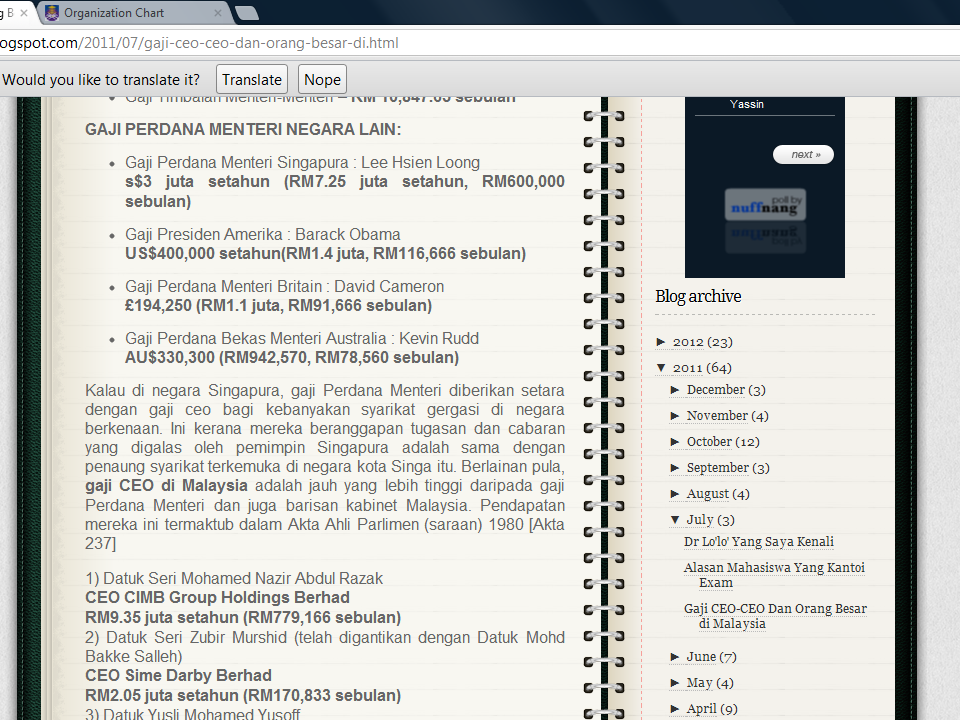The width and height of the screenshot is (960, 720).
Task: Click the Yassin poll option text
Action: tap(746, 104)
